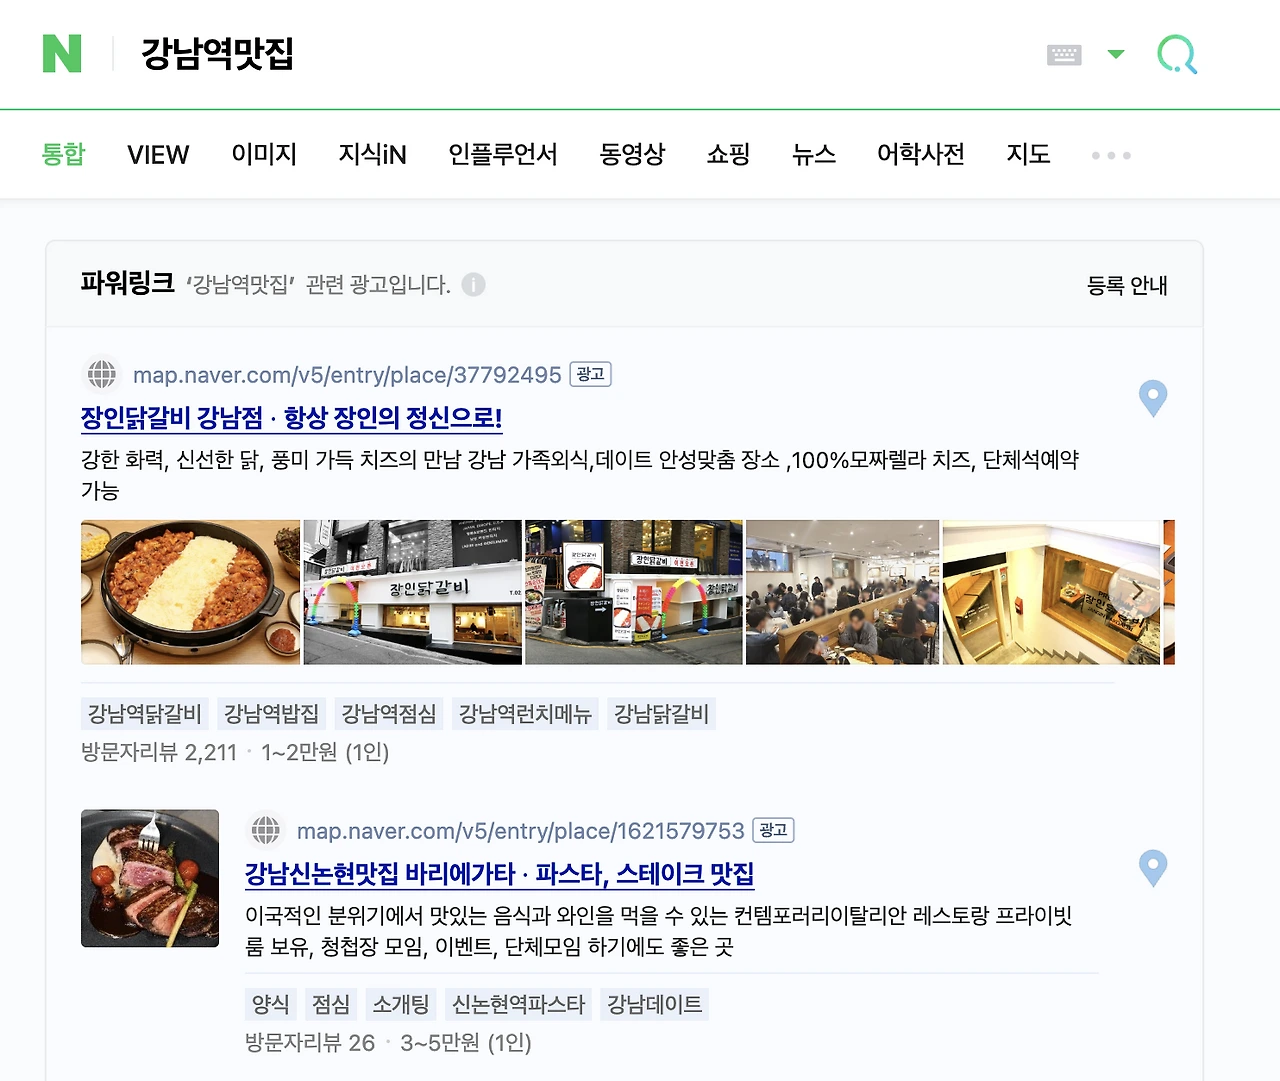Expand the green dropdown arrow near keyboard

pyautogui.click(x=1116, y=54)
